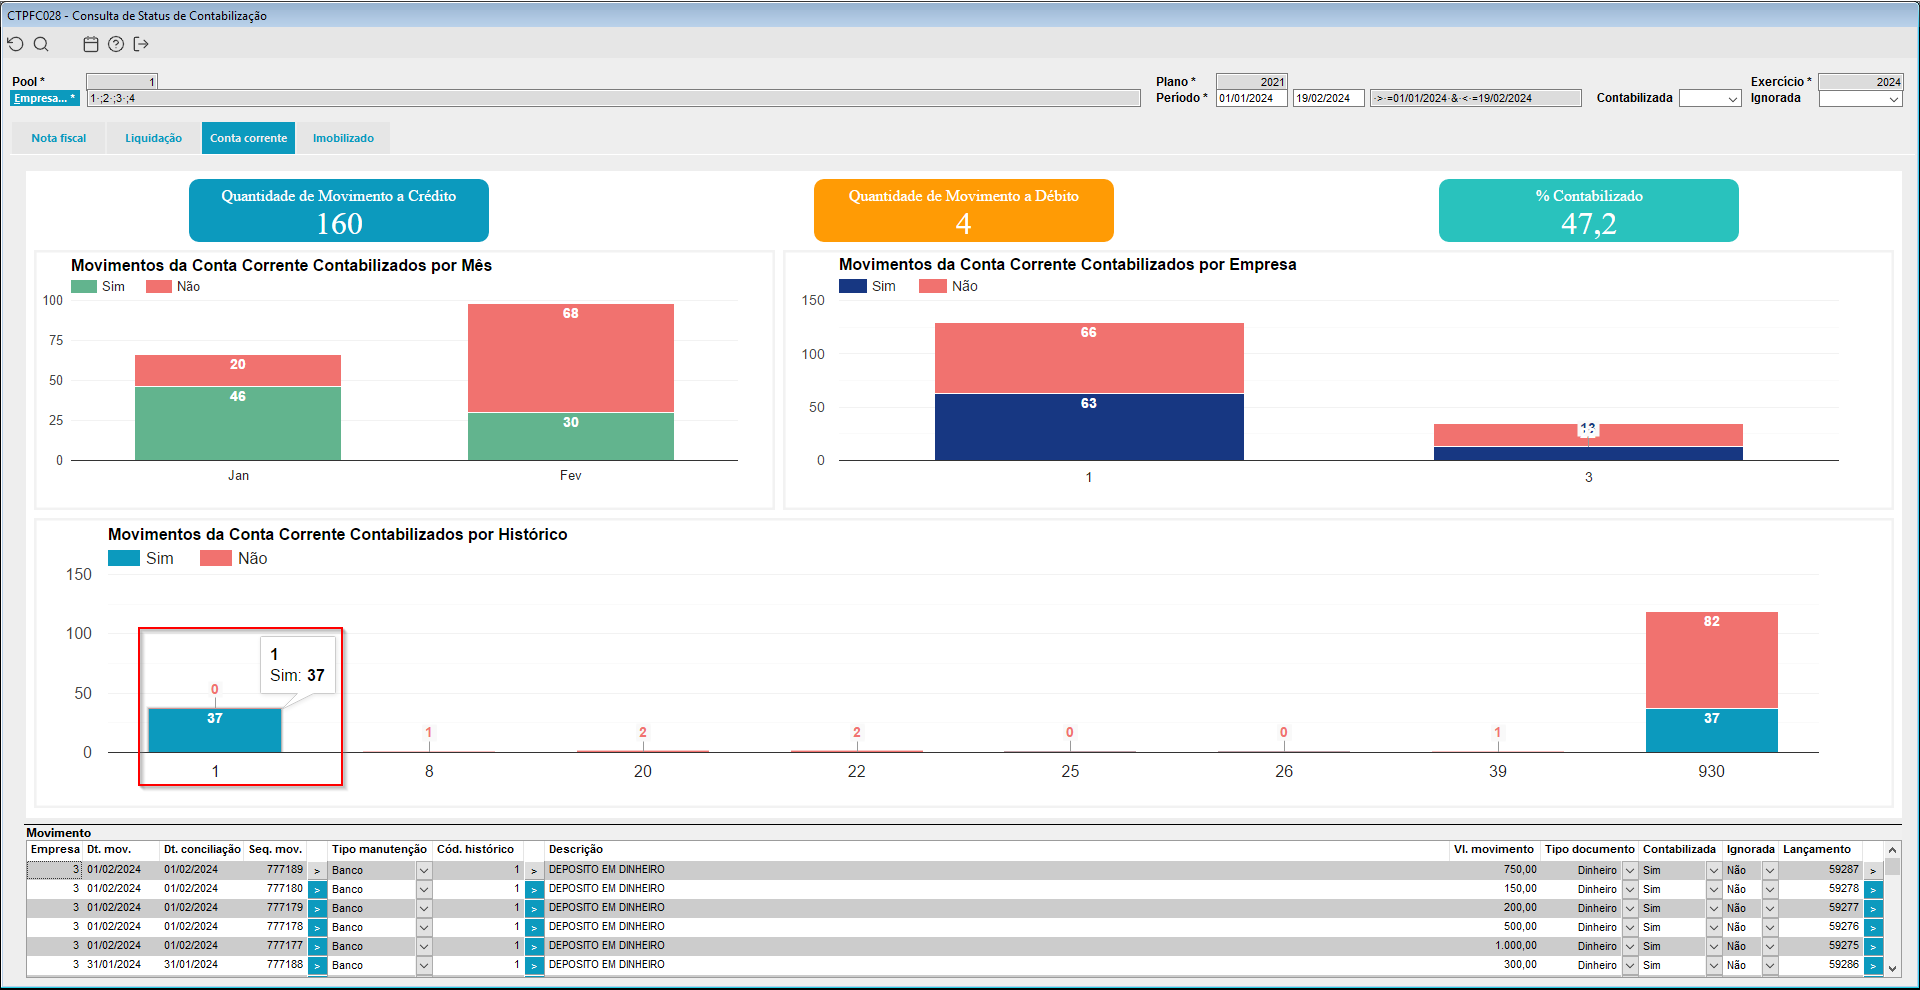Screen dimensions: 1920x990
Task: Switch to the Liquidação tab
Action: coord(153,138)
